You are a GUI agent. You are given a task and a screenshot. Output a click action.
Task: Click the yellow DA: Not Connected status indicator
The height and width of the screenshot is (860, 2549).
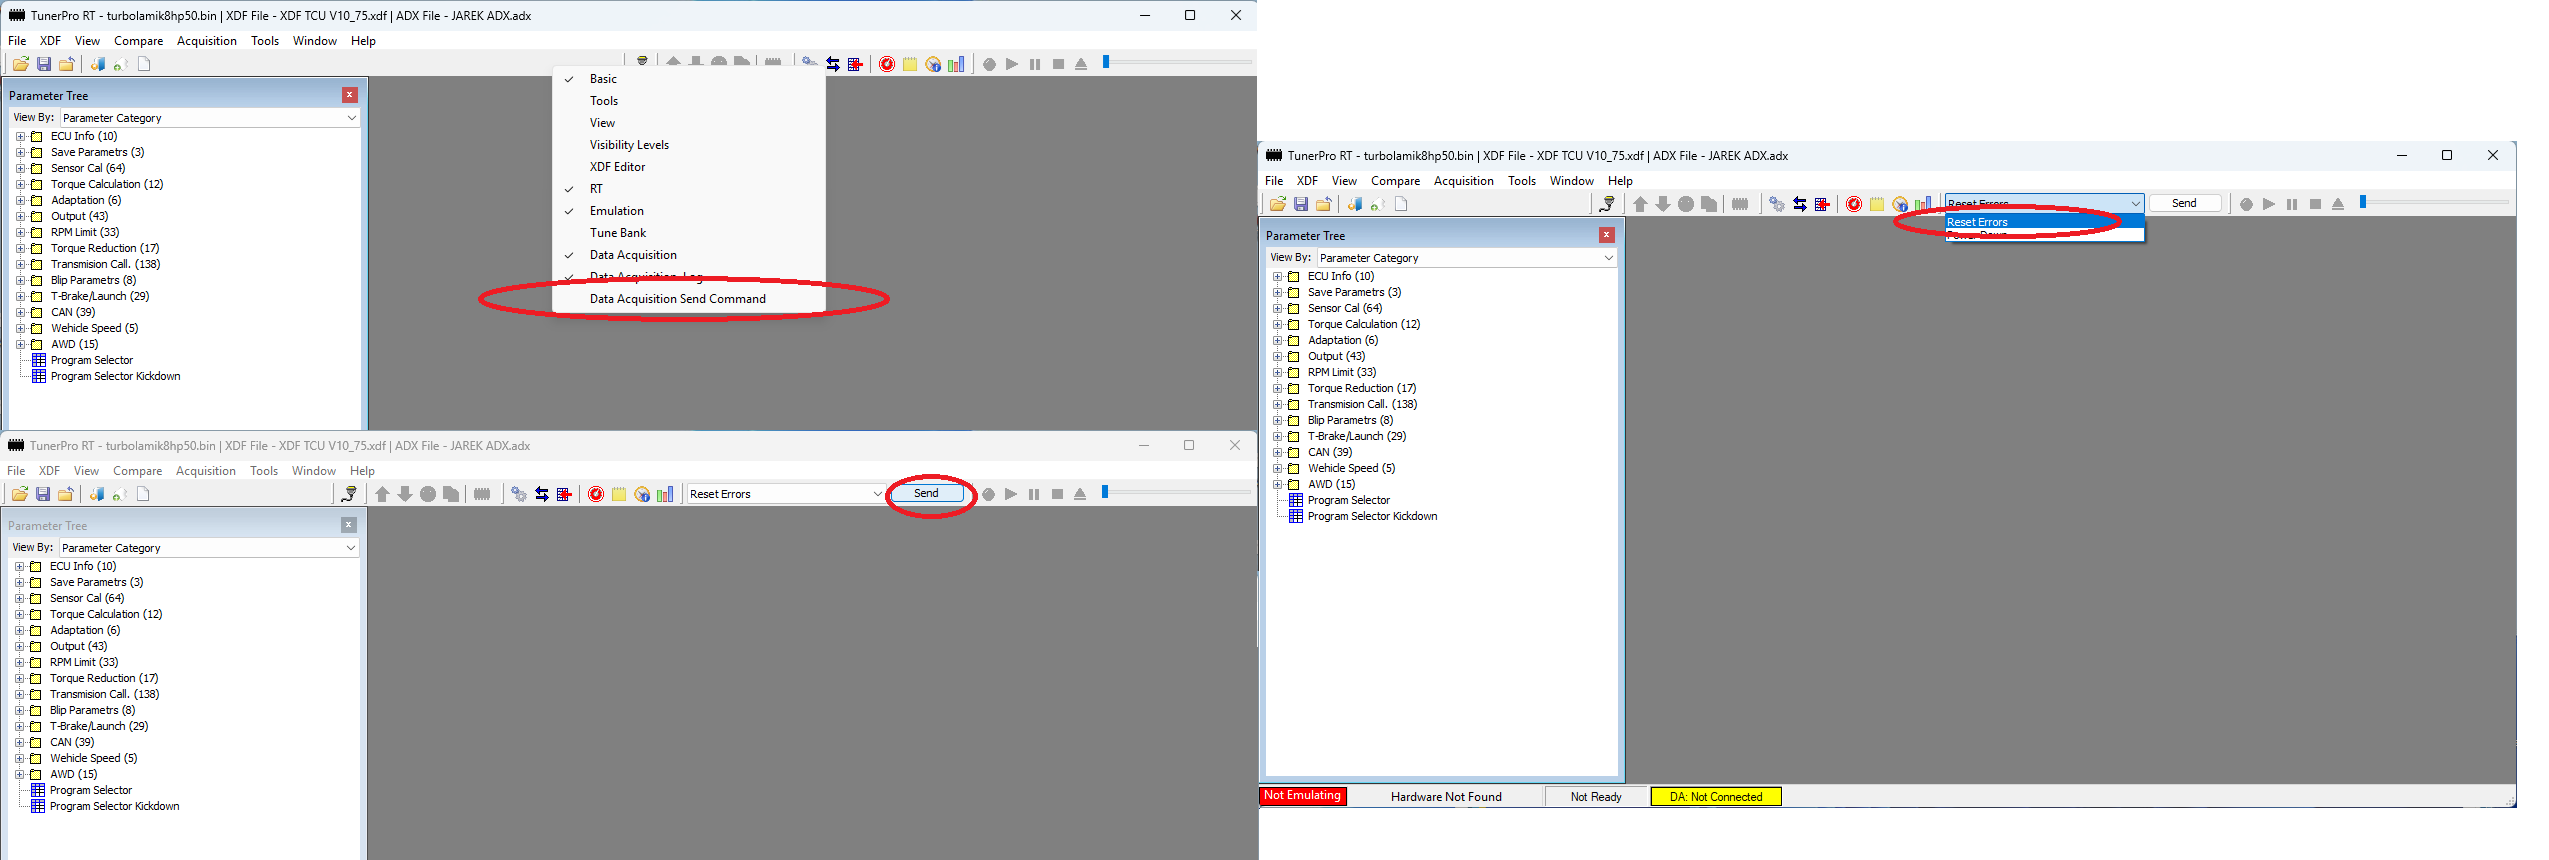(x=1715, y=797)
